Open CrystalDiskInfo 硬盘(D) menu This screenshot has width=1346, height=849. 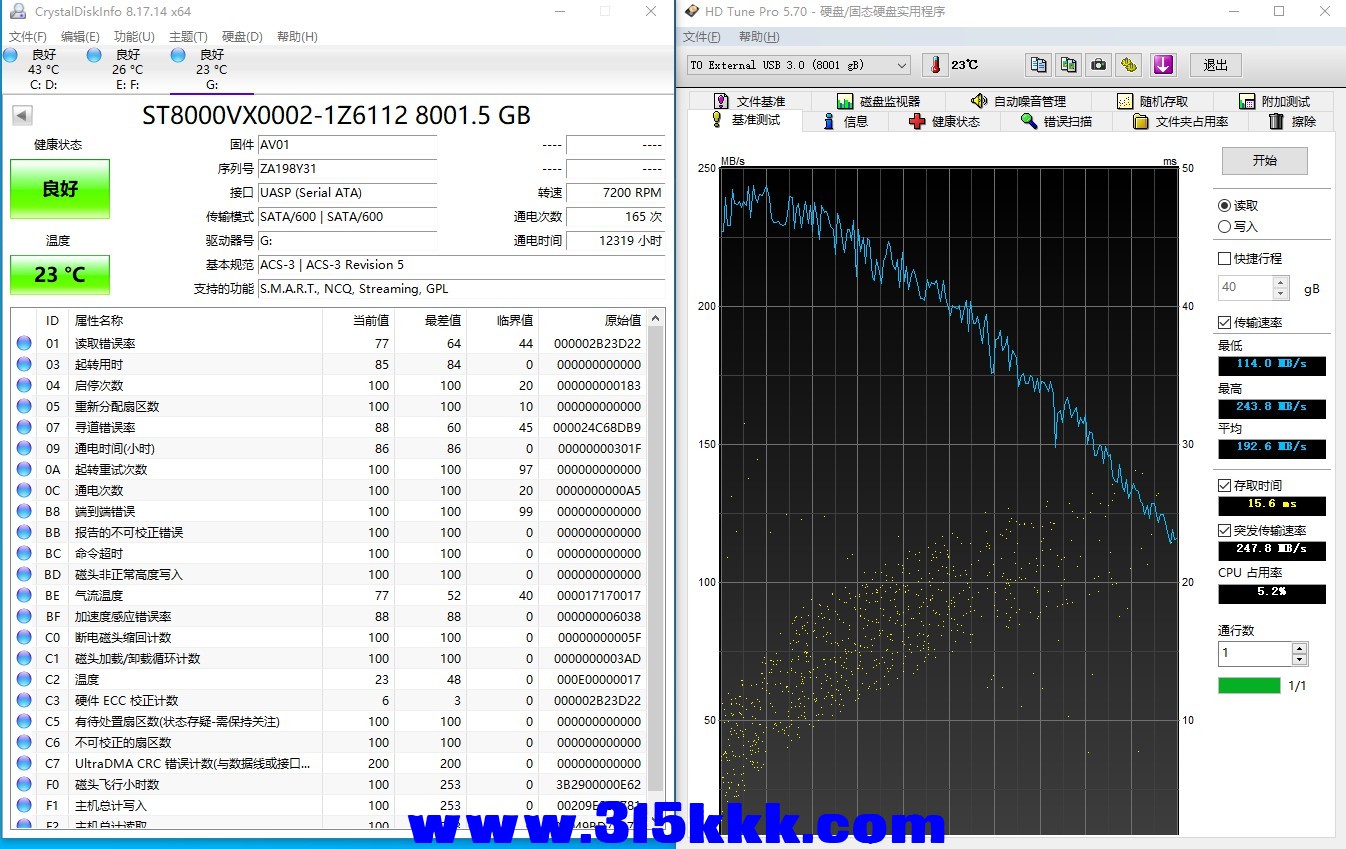242,37
